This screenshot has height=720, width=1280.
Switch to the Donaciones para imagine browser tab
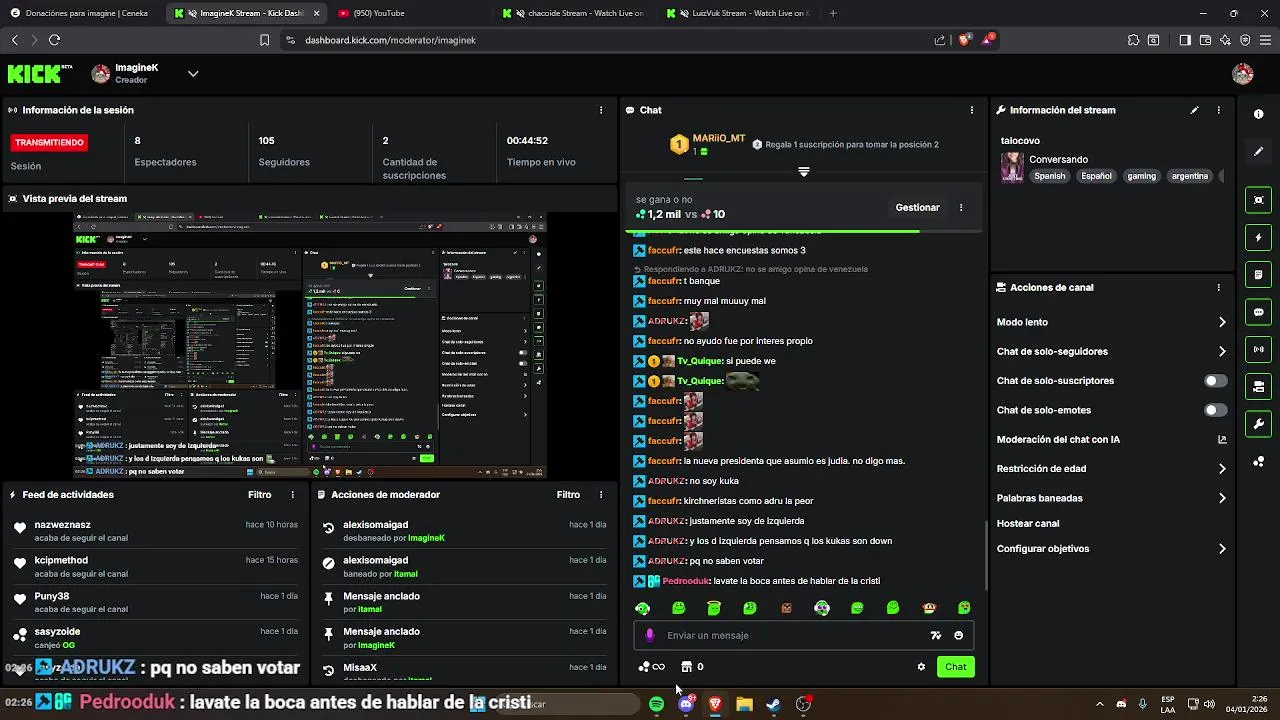[x=80, y=13]
